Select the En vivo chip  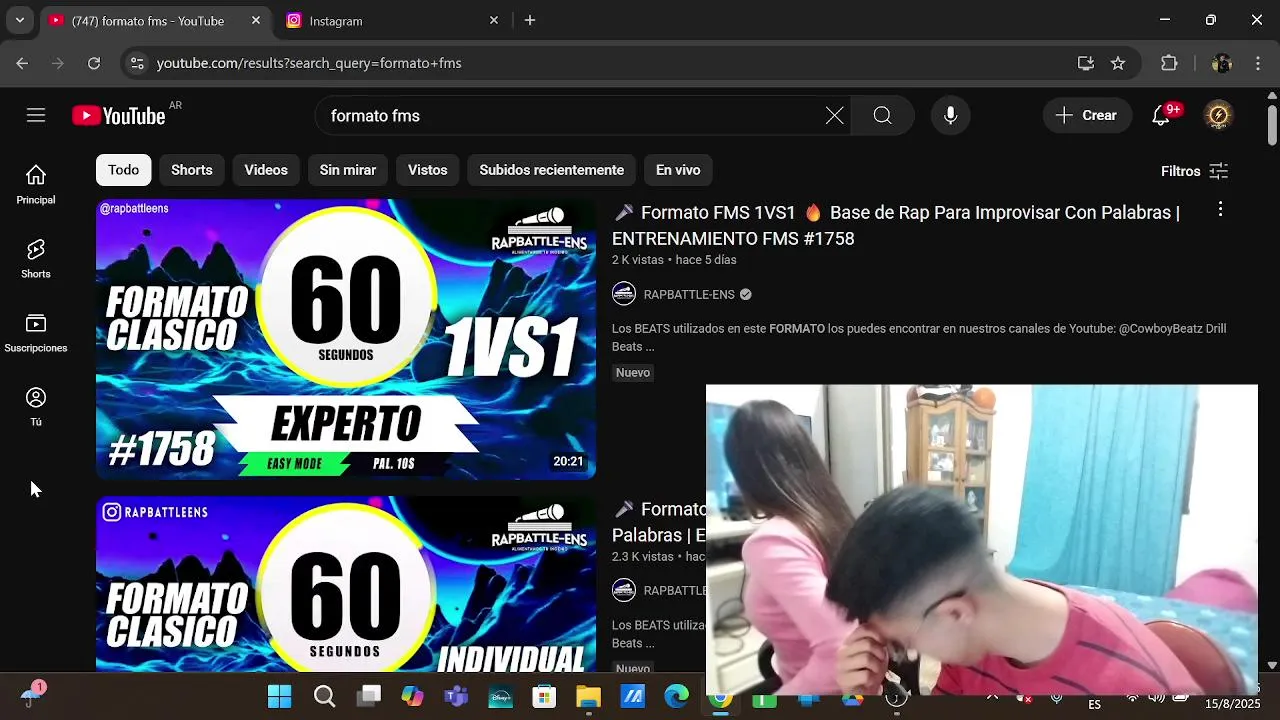point(678,170)
